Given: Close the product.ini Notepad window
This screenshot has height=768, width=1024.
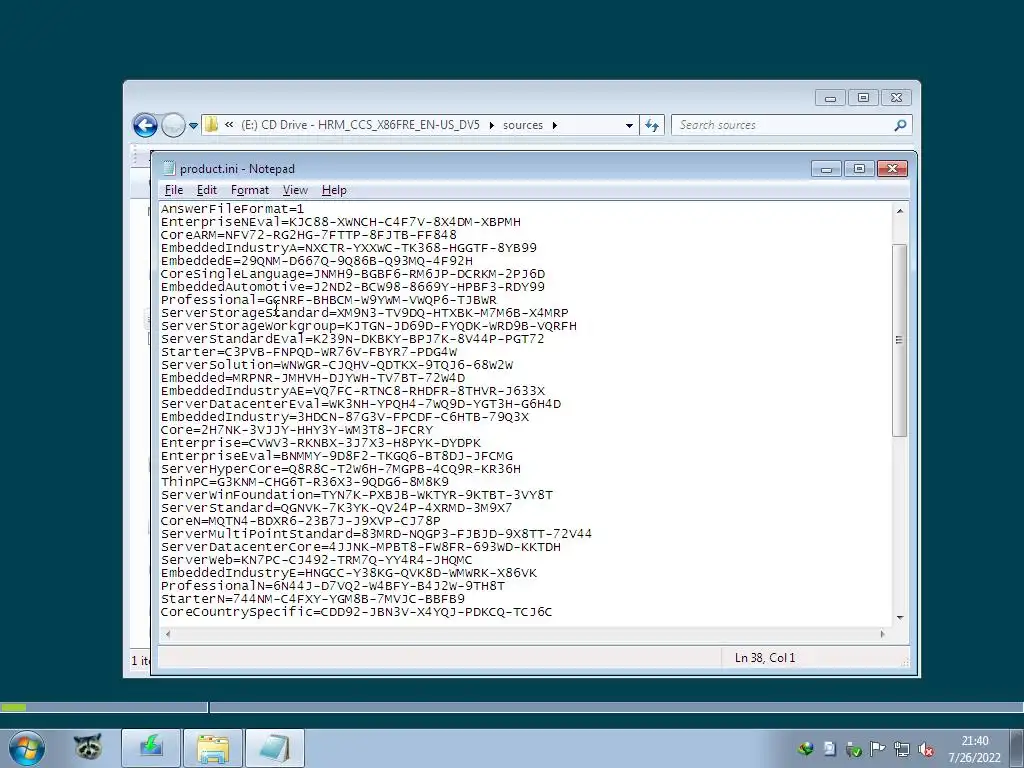Looking at the screenshot, I should (892, 169).
